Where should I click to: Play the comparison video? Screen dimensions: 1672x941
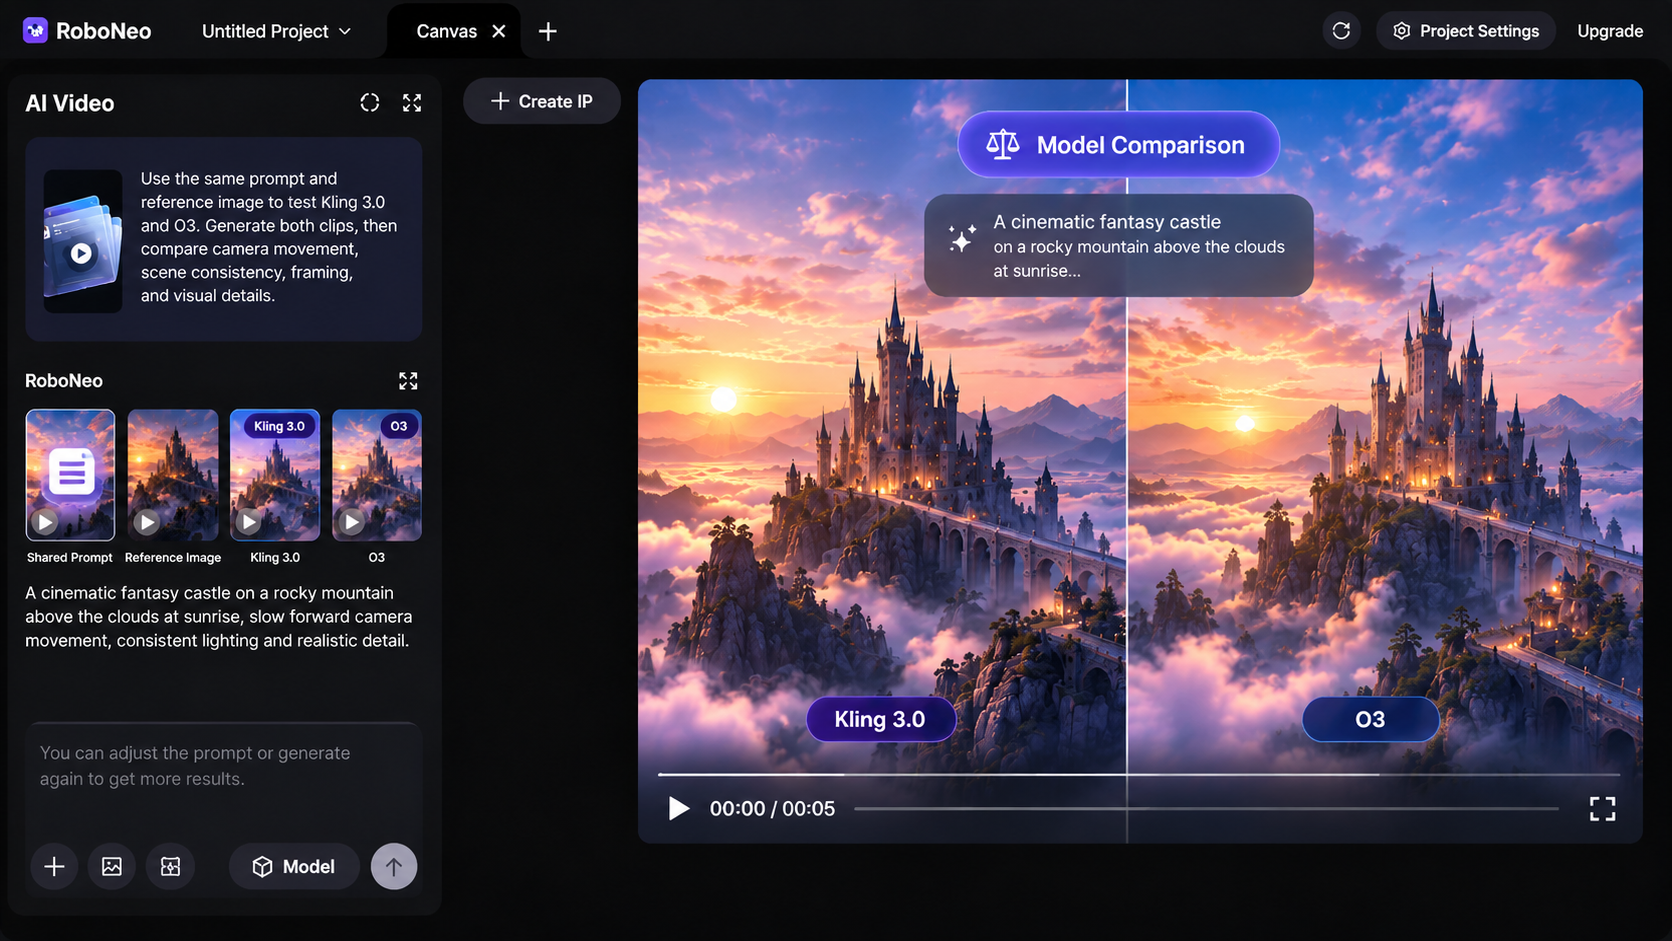tap(679, 808)
